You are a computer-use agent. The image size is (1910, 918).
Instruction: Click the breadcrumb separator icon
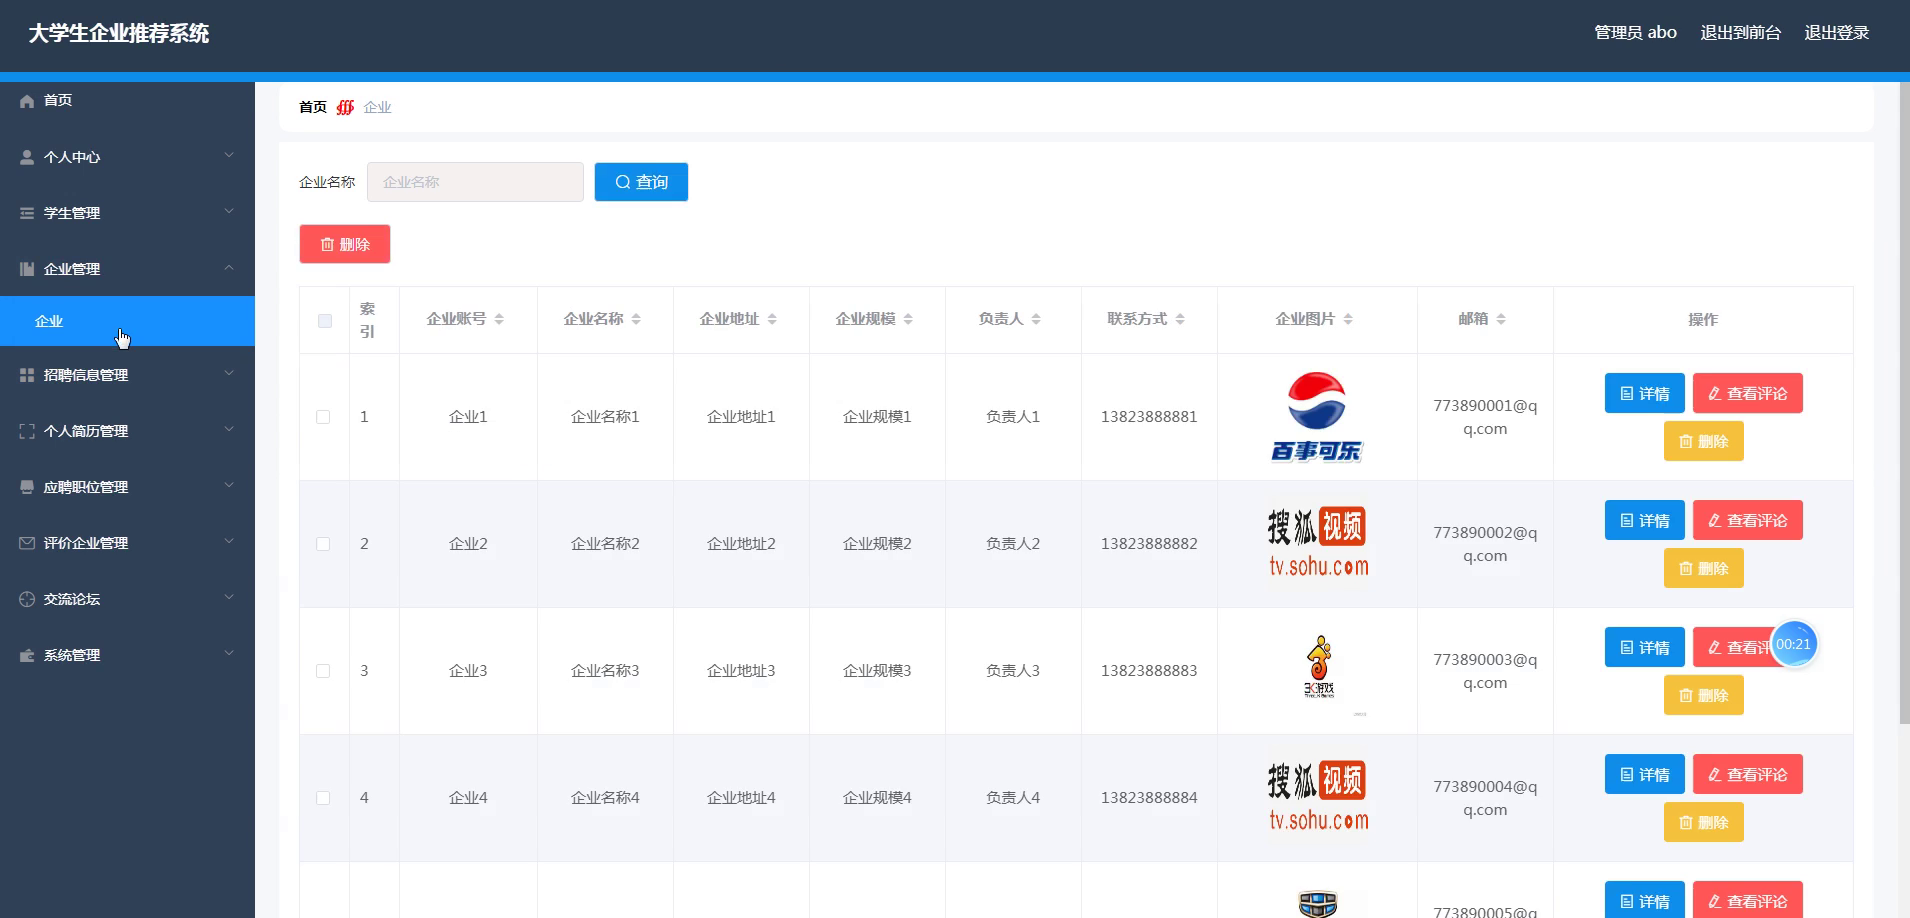point(345,107)
